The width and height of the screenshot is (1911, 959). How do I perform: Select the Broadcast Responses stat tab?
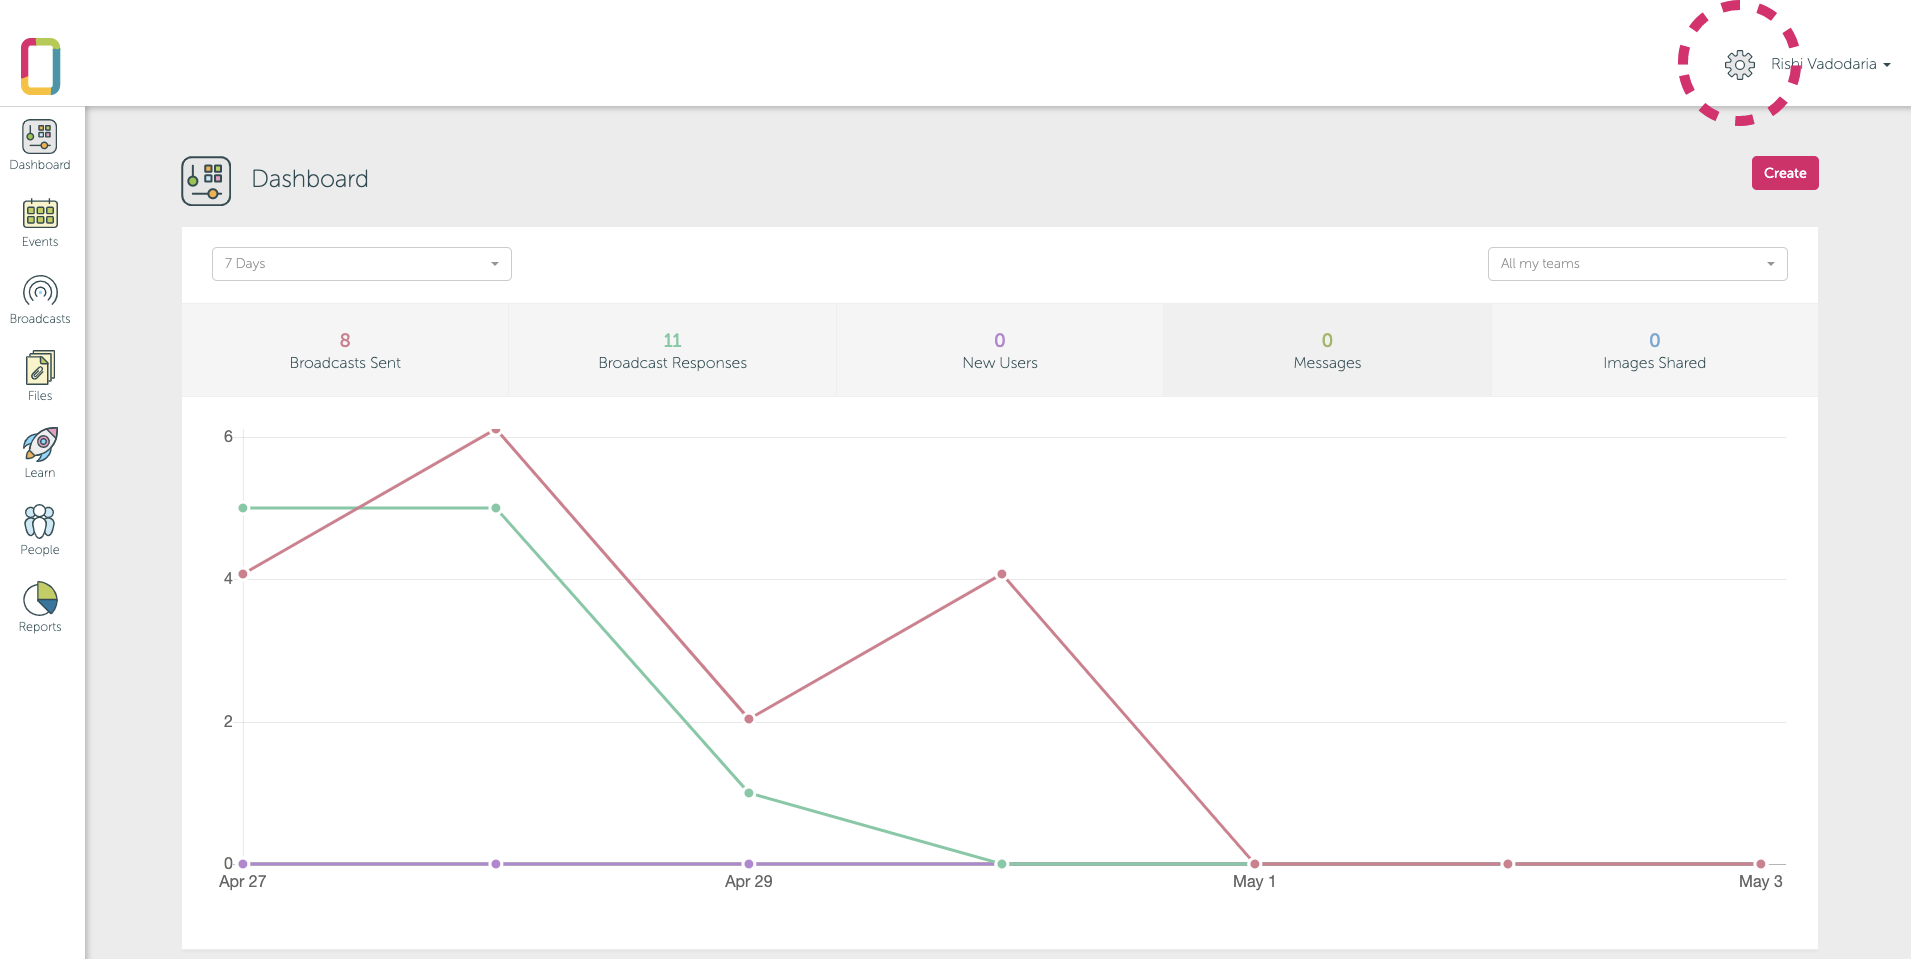[673, 351]
